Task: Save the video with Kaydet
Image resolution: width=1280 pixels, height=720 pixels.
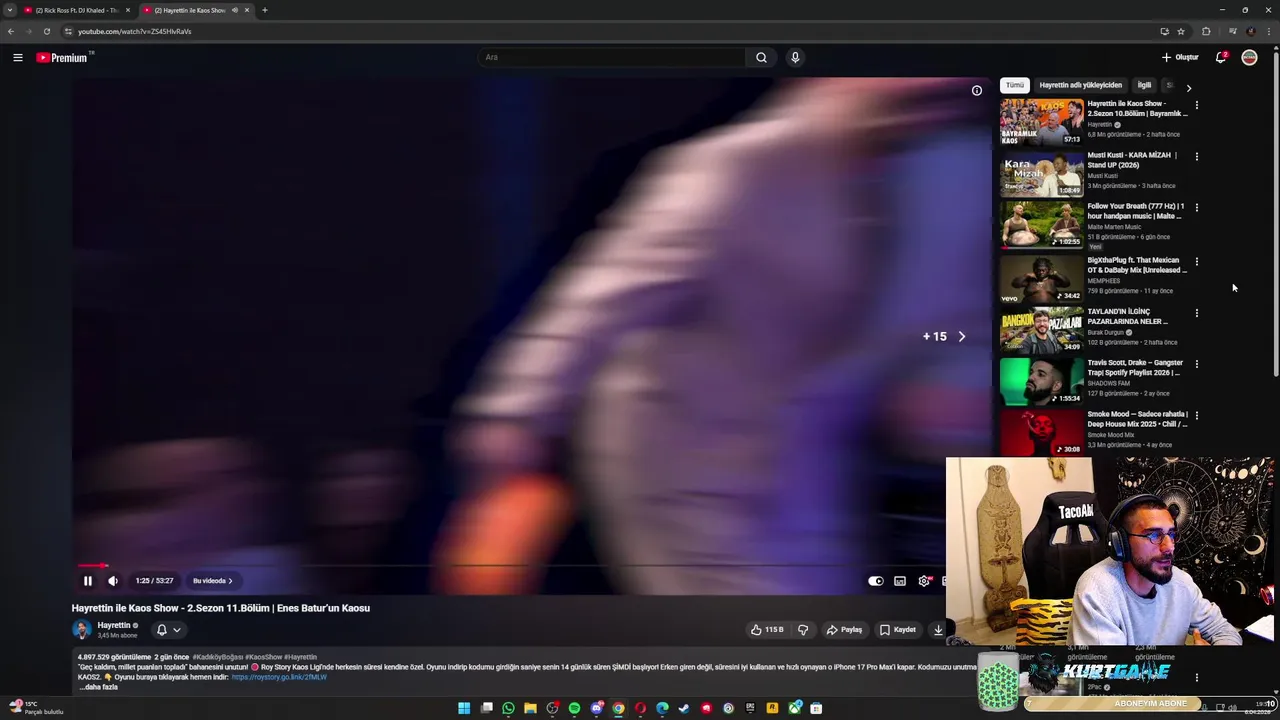Action: pyautogui.click(x=898, y=630)
